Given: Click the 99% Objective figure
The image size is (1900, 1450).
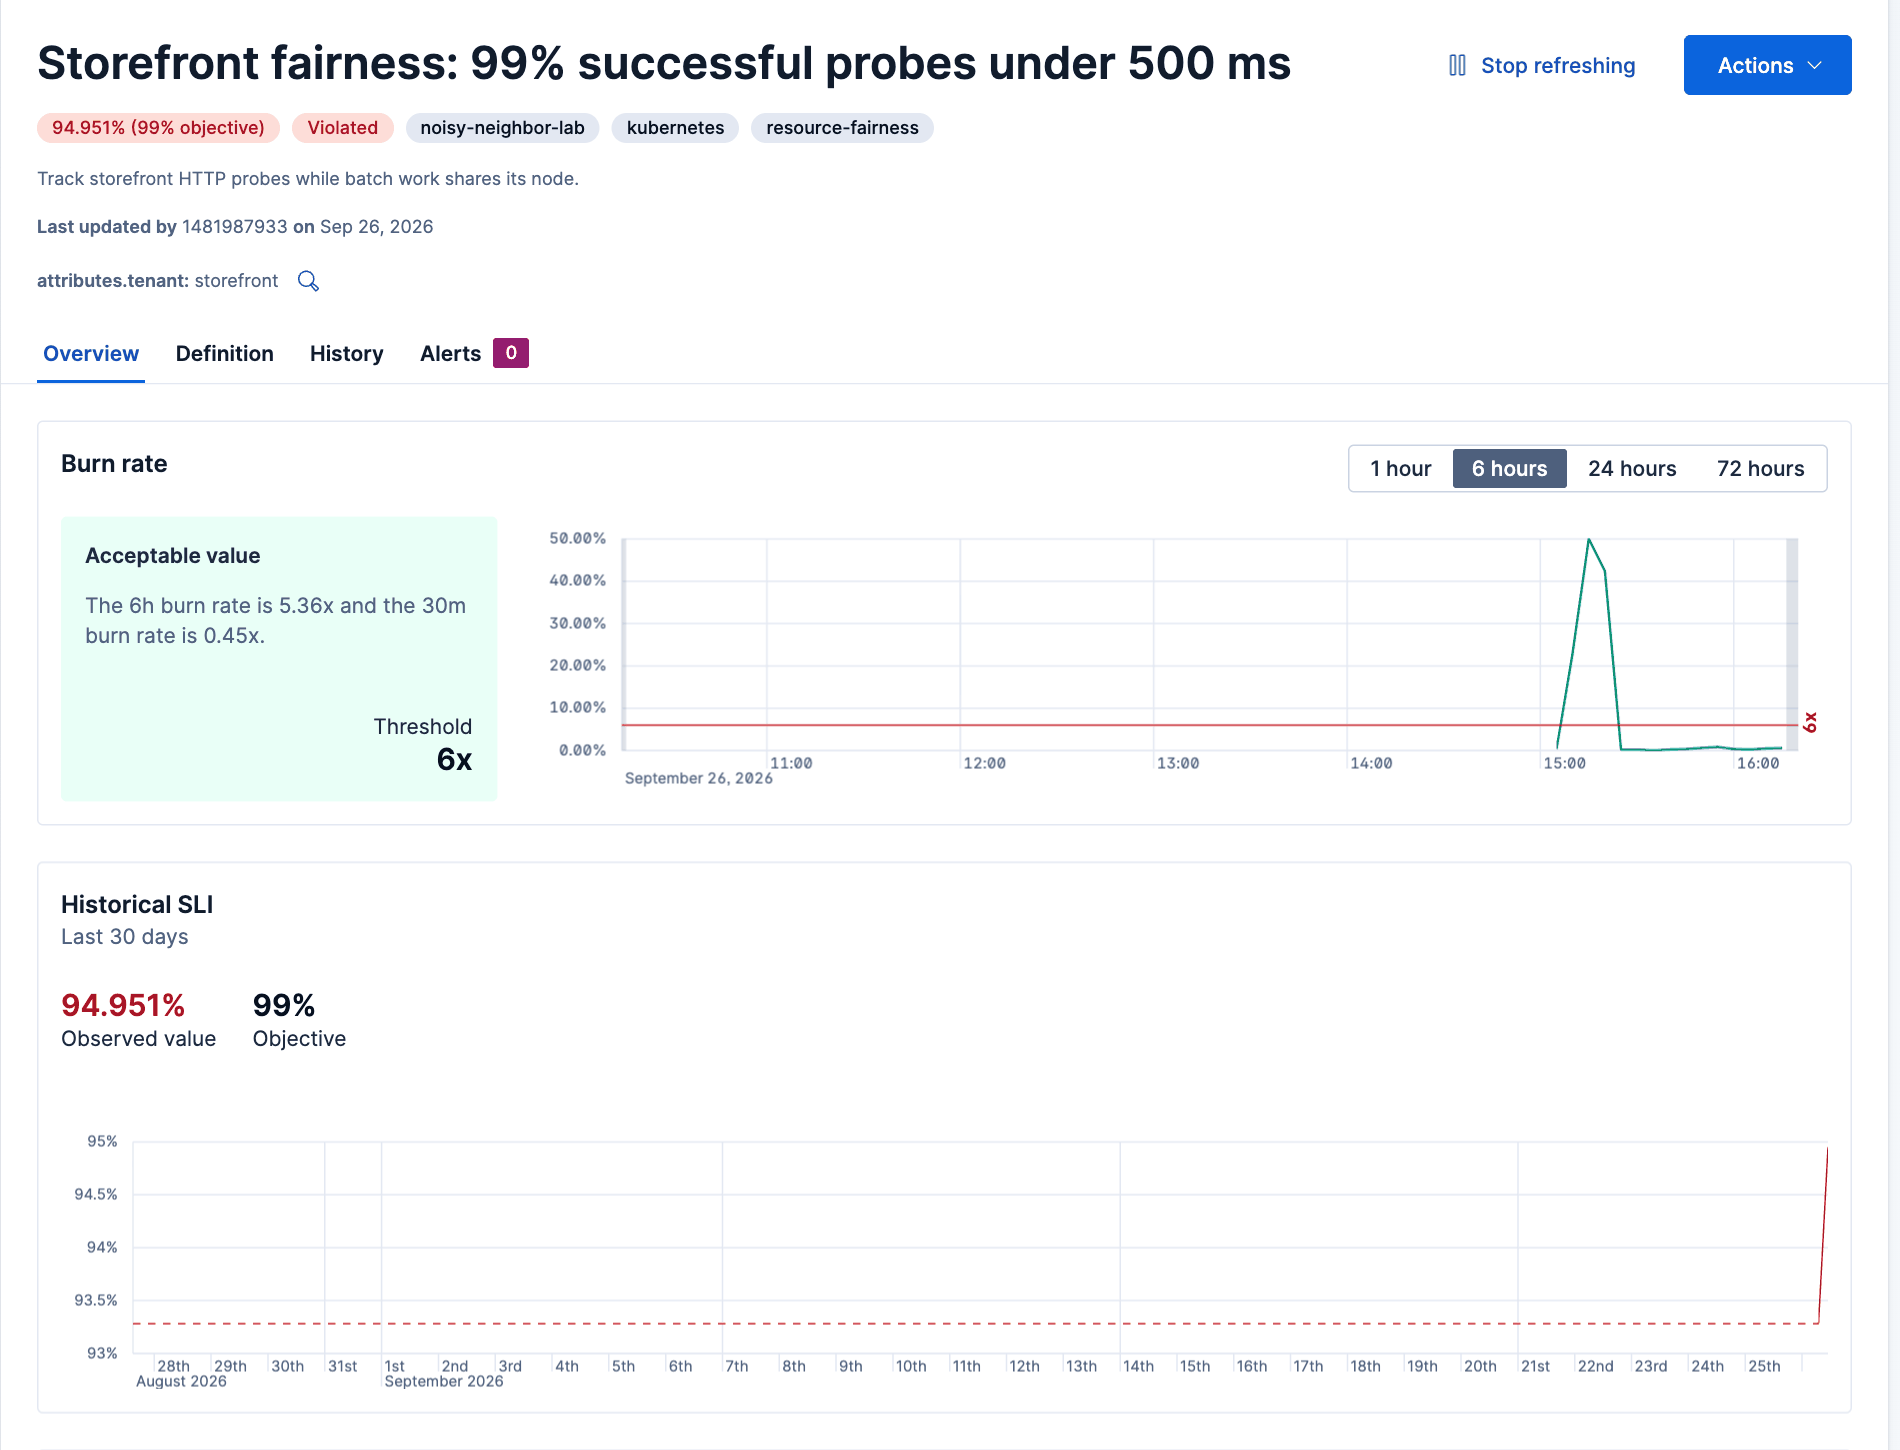Looking at the screenshot, I should [x=284, y=1005].
